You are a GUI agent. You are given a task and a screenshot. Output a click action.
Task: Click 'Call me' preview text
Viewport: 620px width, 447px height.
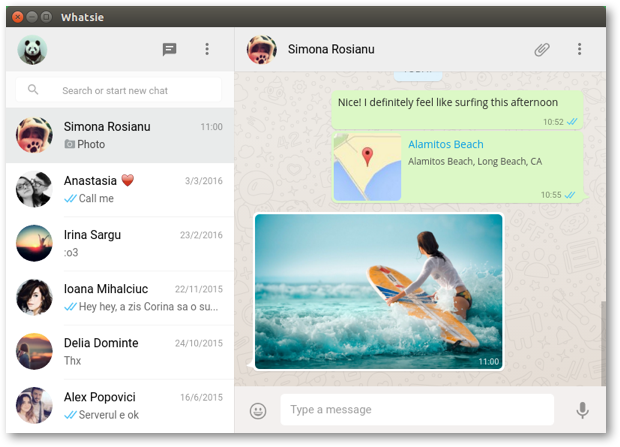coord(96,199)
